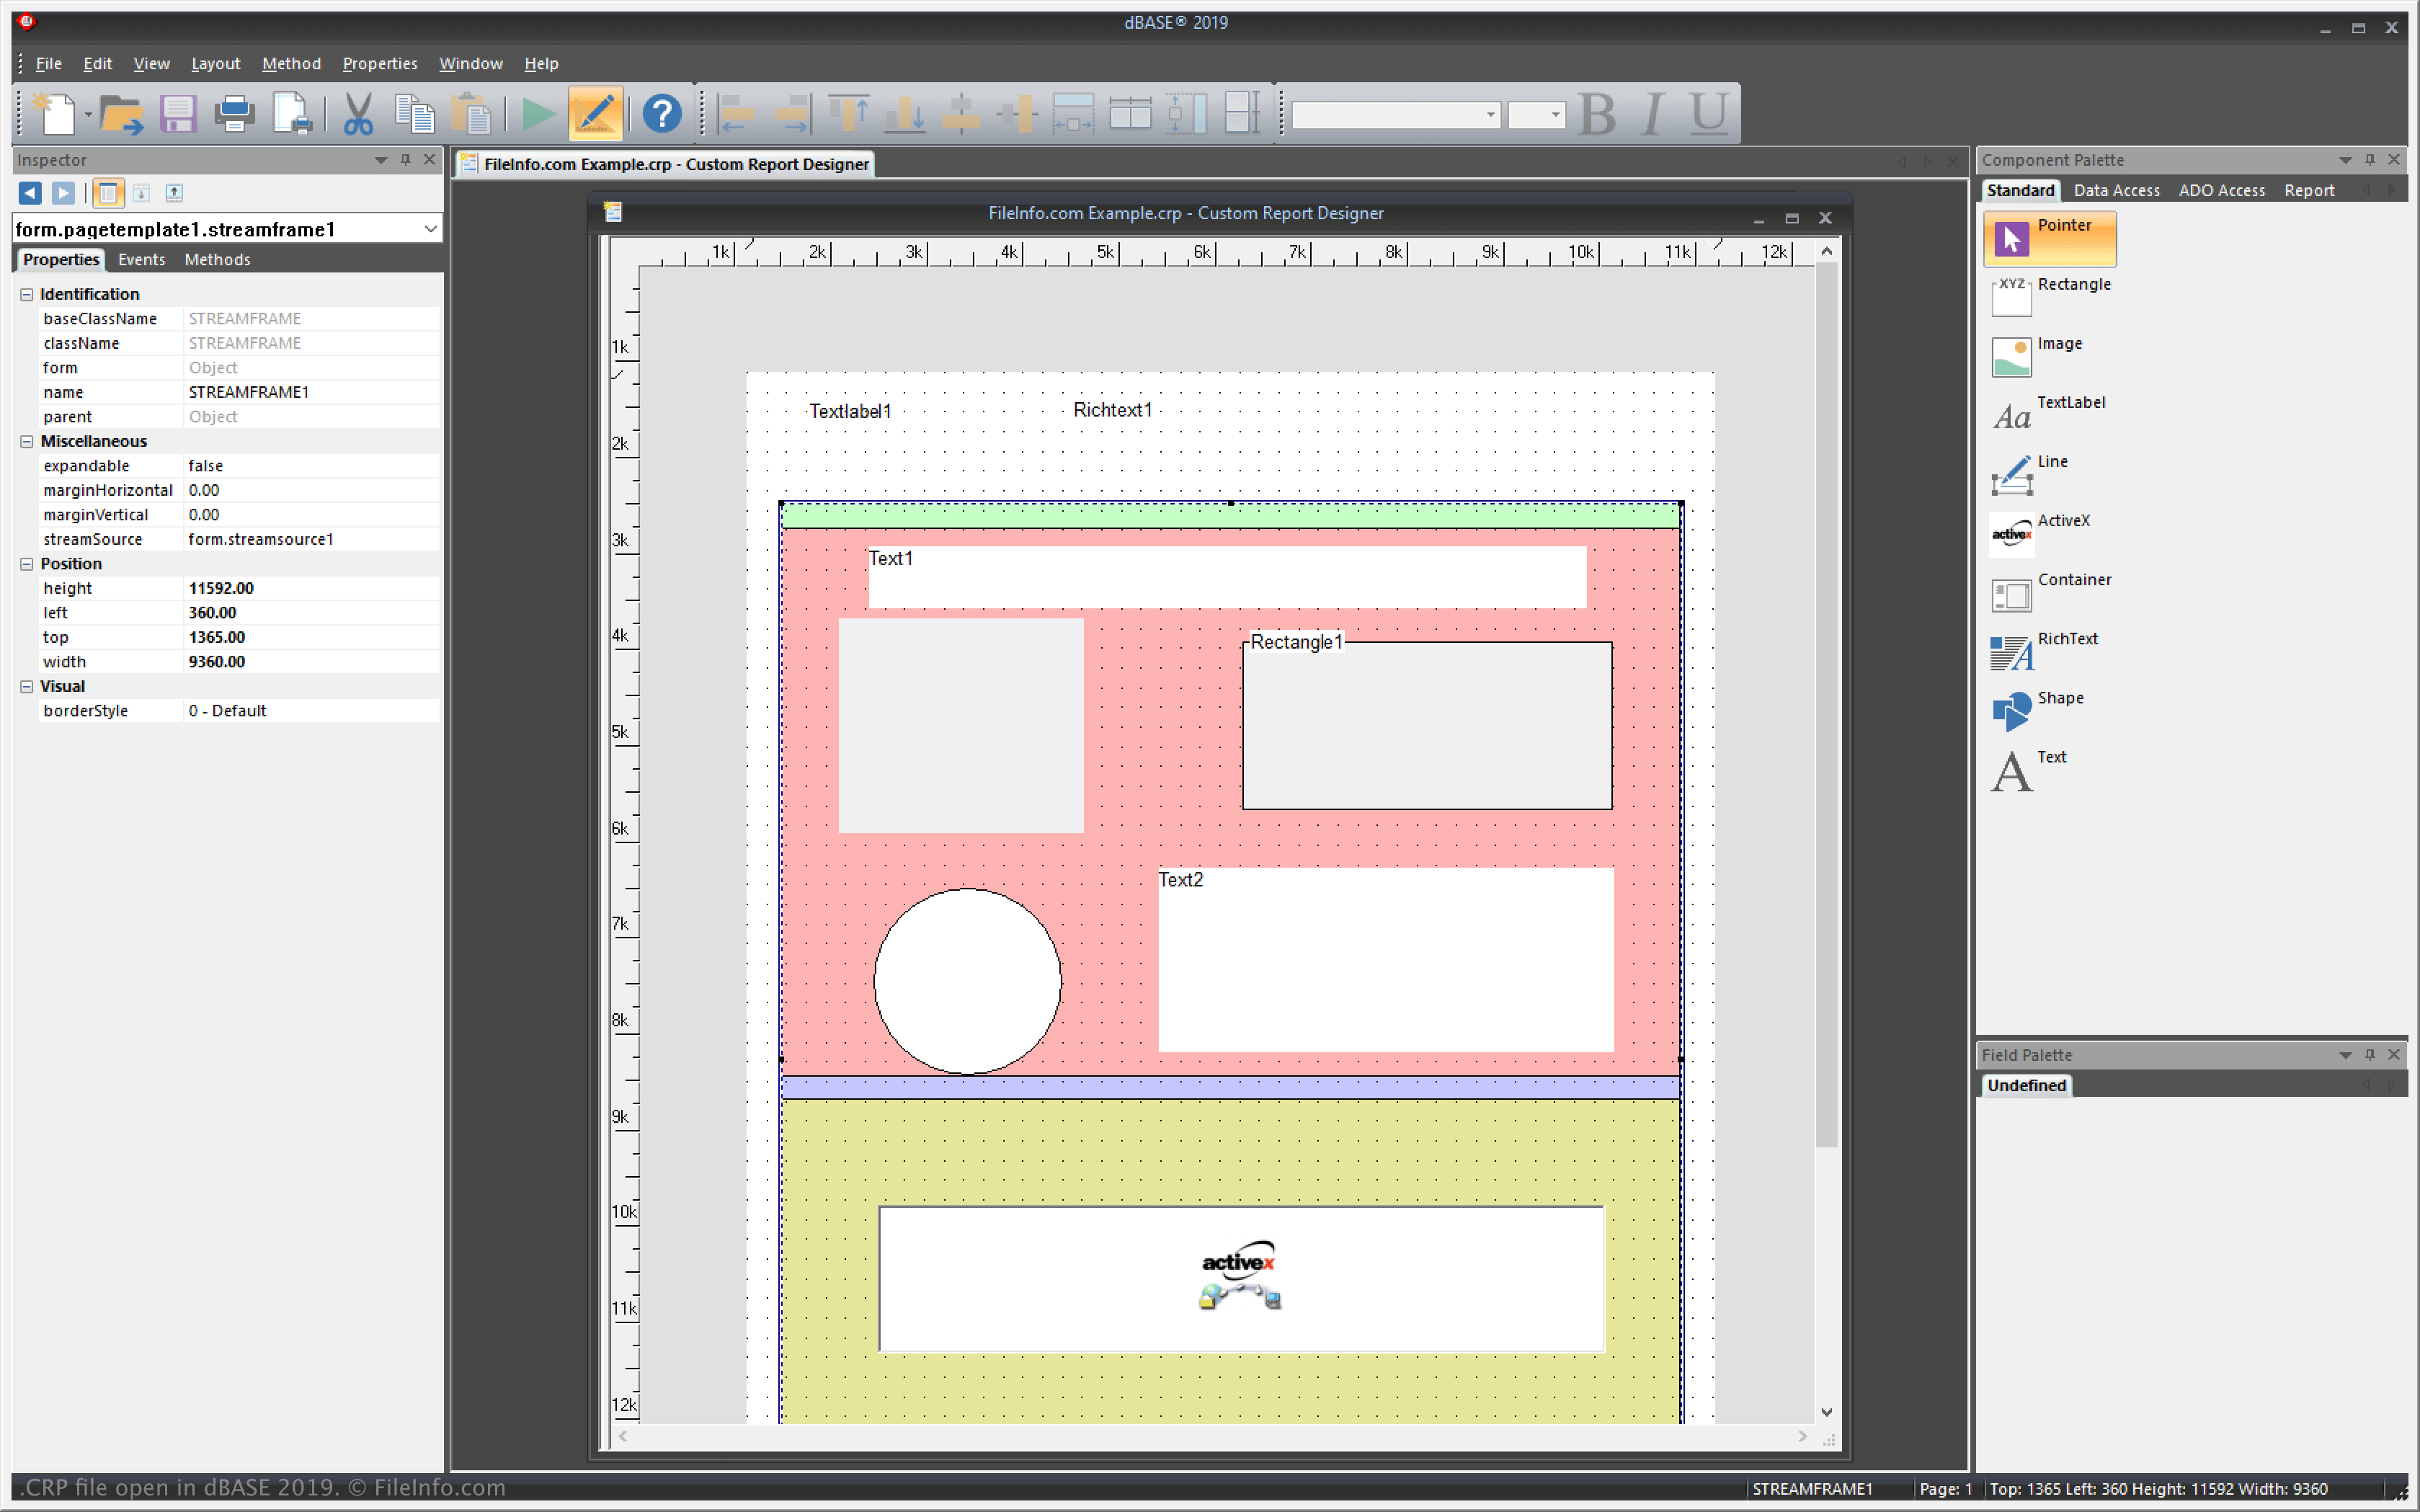Click the height value 11592.00 field

[311, 588]
